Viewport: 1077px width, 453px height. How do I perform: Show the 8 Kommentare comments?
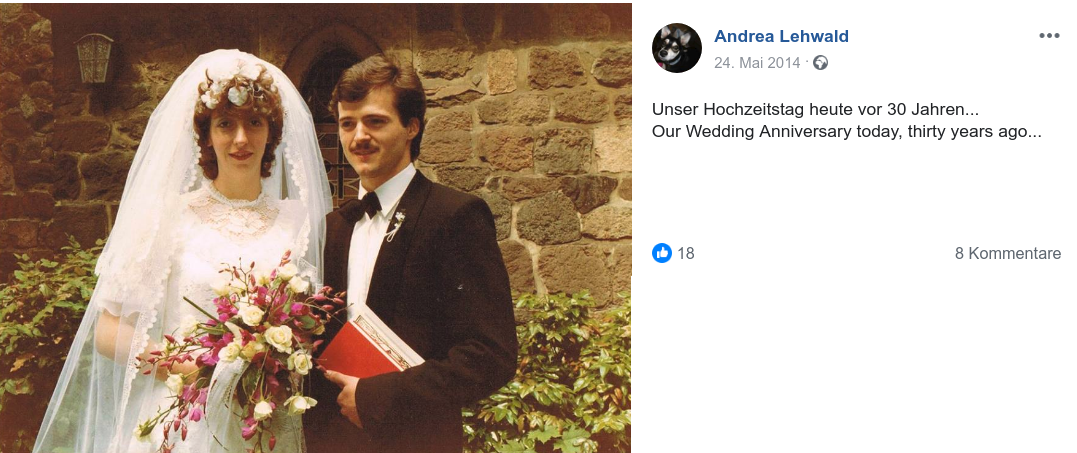(x=1008, y=253)
